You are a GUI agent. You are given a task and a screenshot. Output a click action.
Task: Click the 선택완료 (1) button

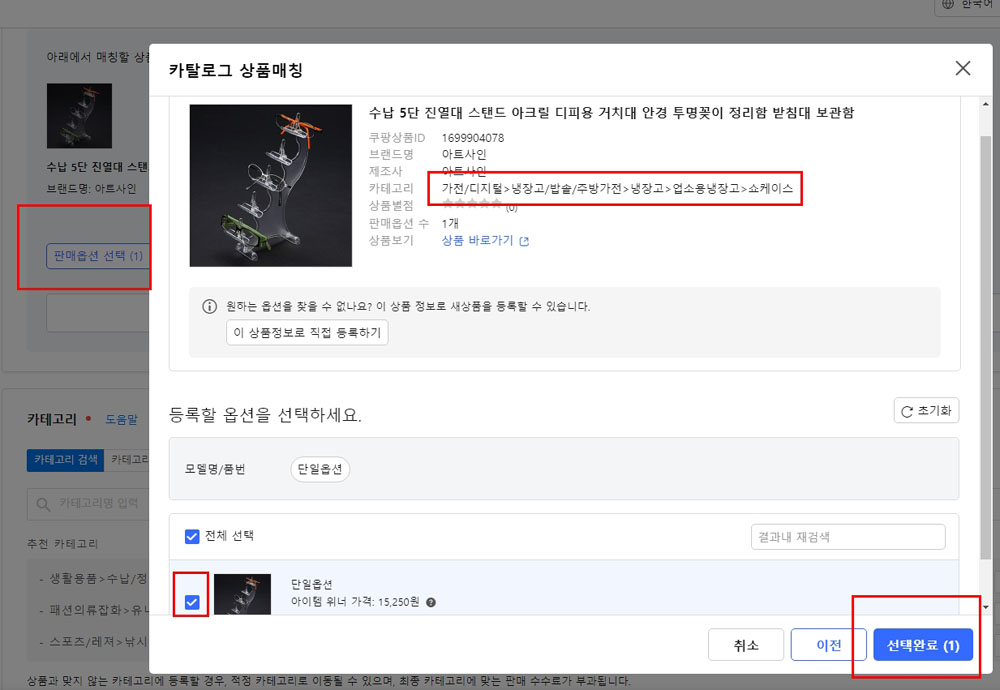[x=923, y=645]
